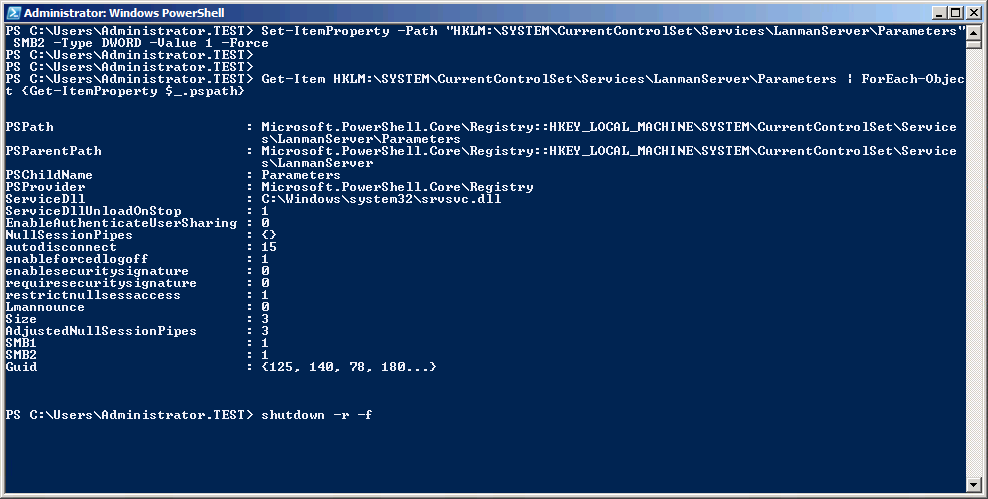Click the ServiceDll srvsvc.dll path value

381,199
